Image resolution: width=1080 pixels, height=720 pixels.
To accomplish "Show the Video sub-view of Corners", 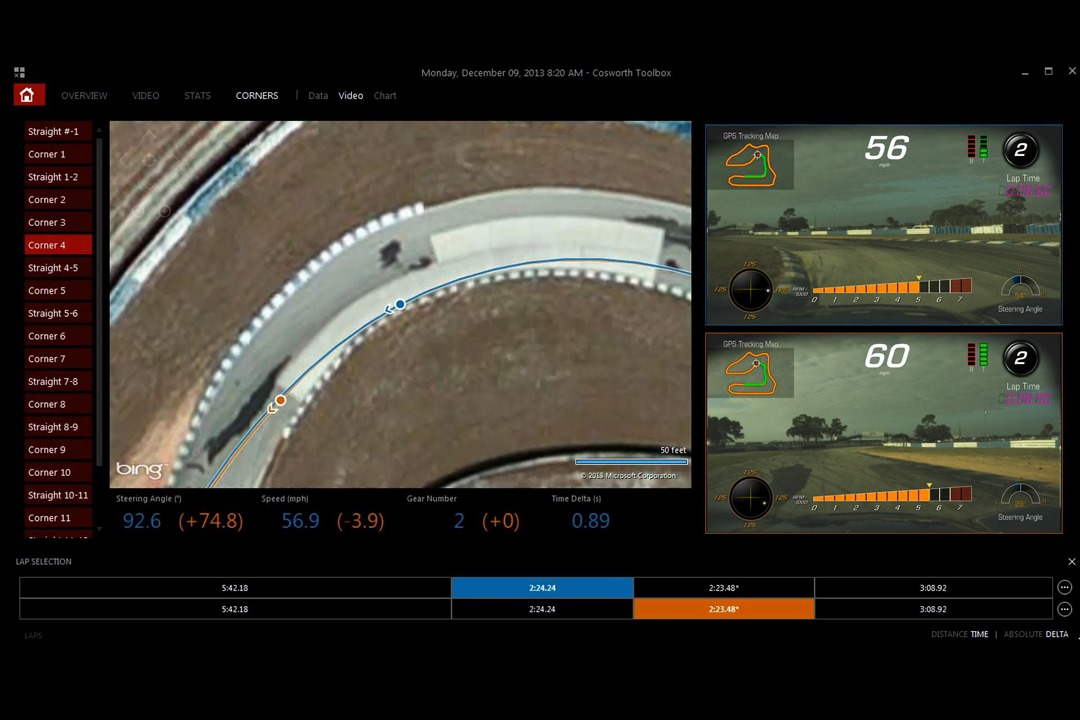I will 351,96.
